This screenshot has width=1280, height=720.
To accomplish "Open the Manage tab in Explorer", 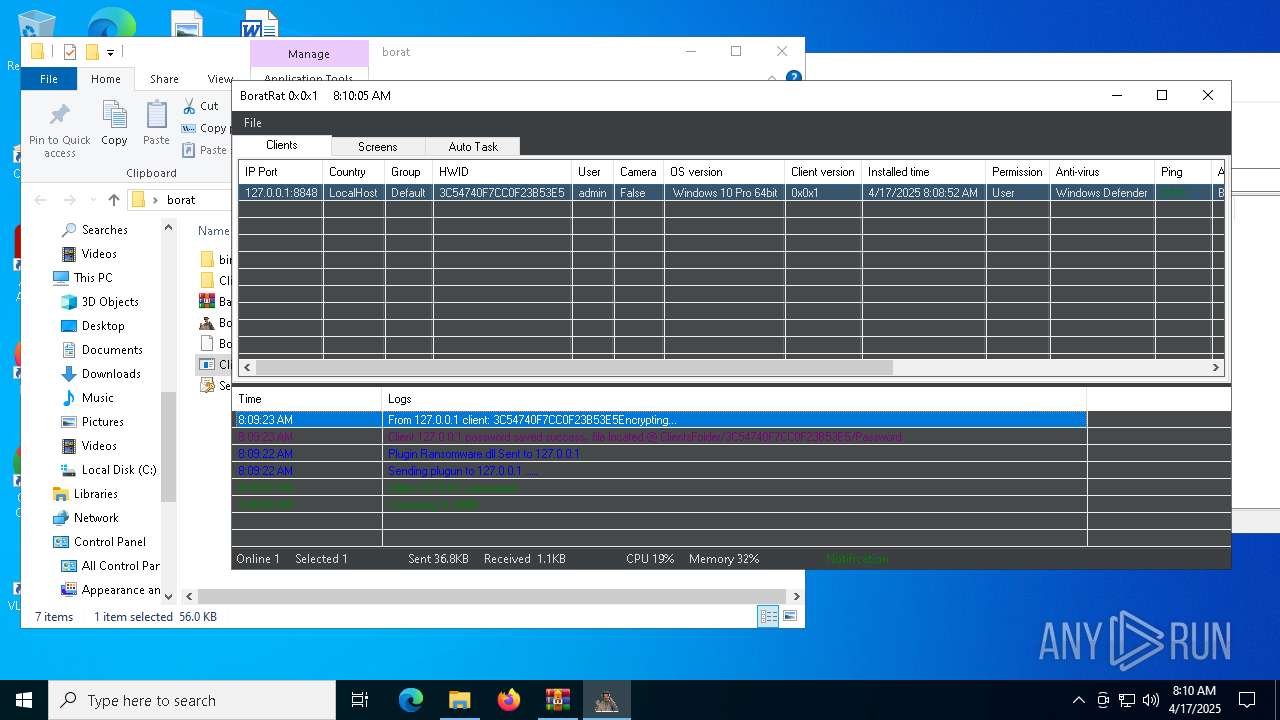I will pyautogui.click(x=309, y=54).
